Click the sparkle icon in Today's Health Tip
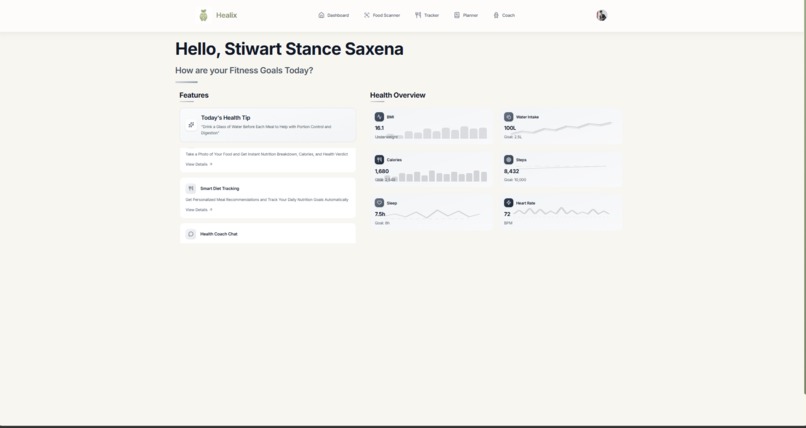 pos(191,125)
